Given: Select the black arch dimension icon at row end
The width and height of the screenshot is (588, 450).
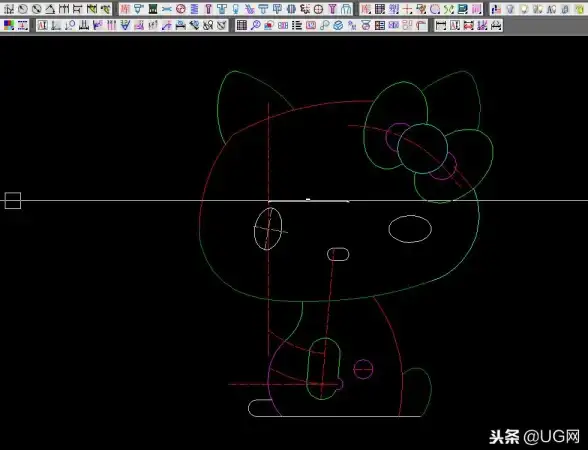Looking at the screenshot, I should pyautogui.click(x=496, y=25).
